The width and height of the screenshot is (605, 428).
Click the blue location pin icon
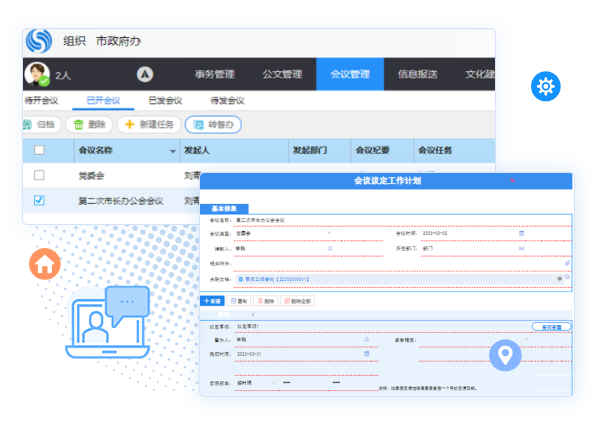[x=505, y=355]
